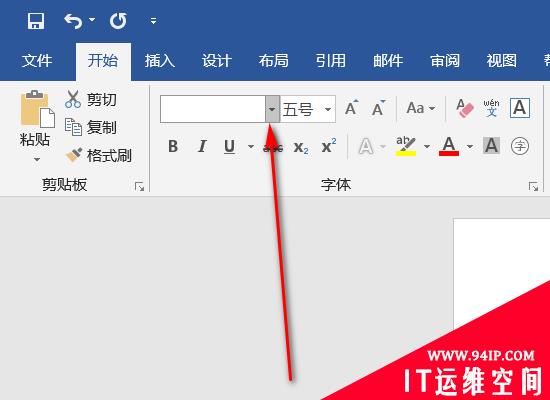Click the Undo arrow icon

coord(73,21)
